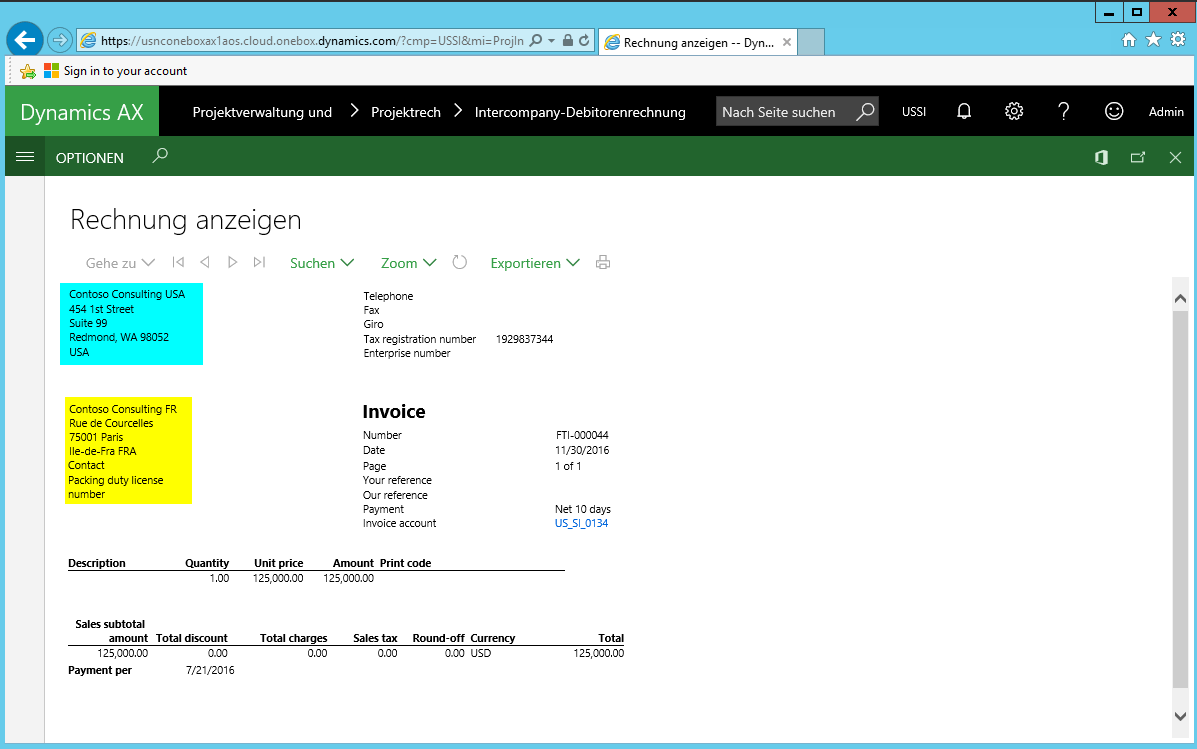1197x749 pixels.
Task: Select the Projektverwaltung und breadcrumb
Action: coord(262,112)
